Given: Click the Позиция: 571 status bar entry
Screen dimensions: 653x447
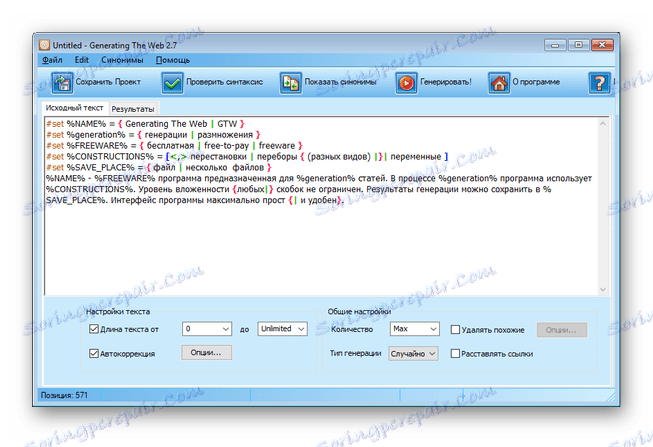Looking at the screenshot, I should point(64,395).
